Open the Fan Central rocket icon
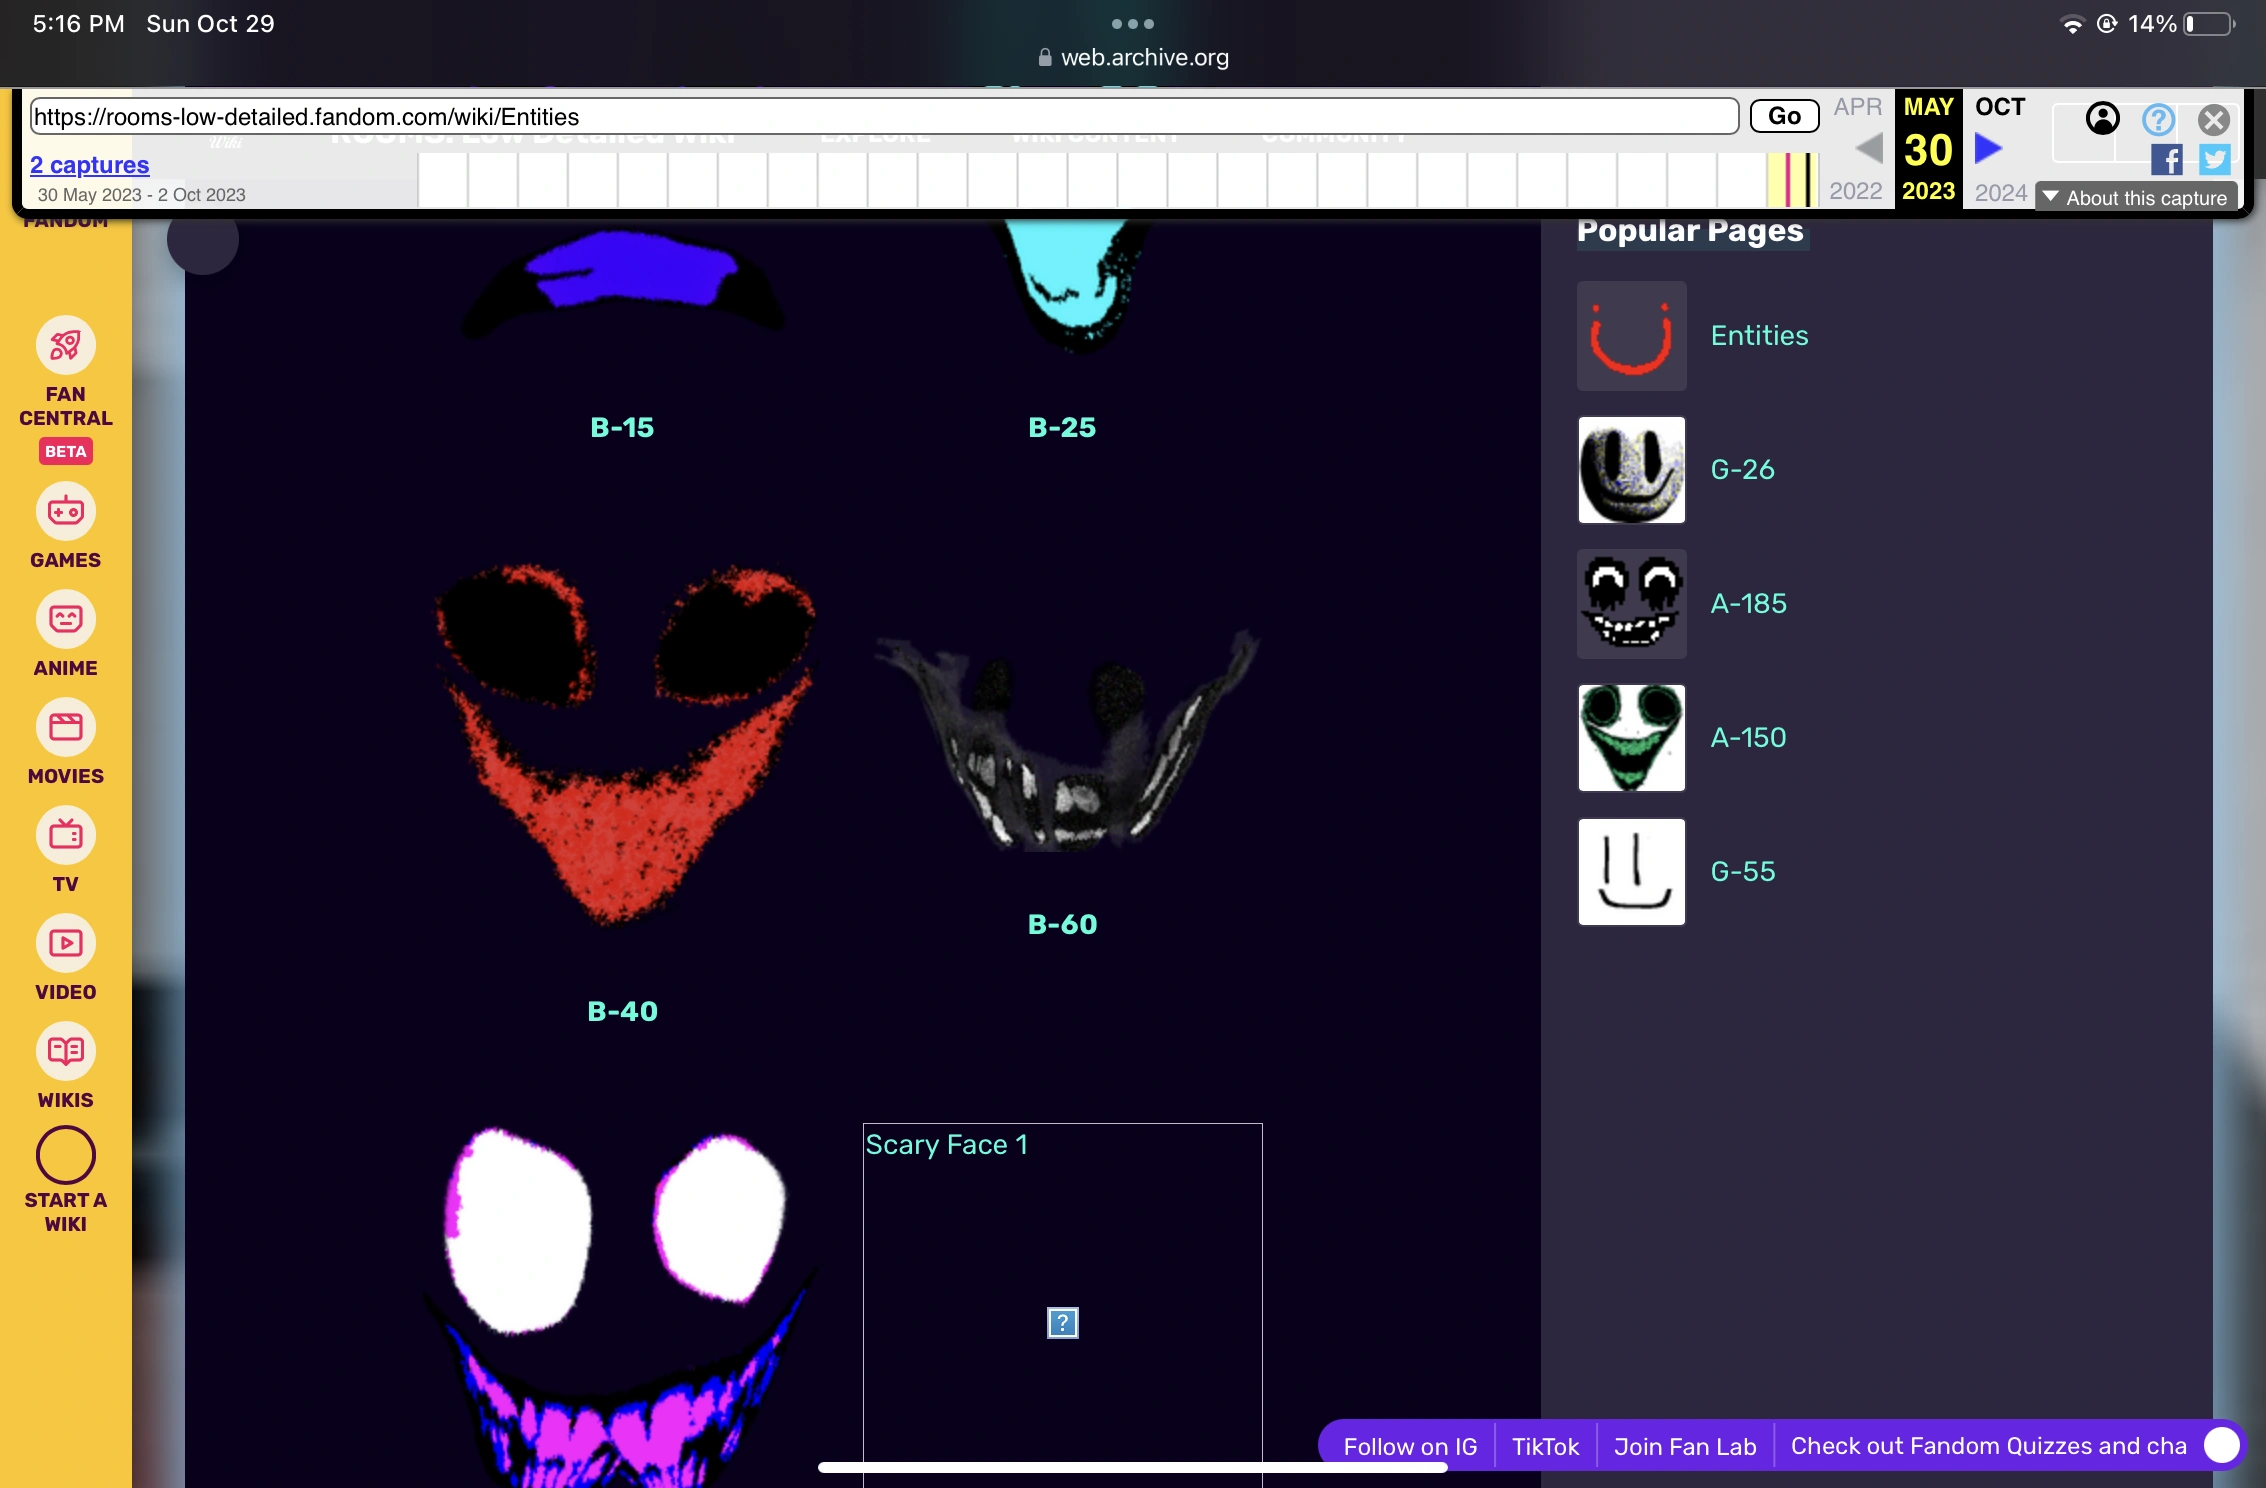 point(66,346)
